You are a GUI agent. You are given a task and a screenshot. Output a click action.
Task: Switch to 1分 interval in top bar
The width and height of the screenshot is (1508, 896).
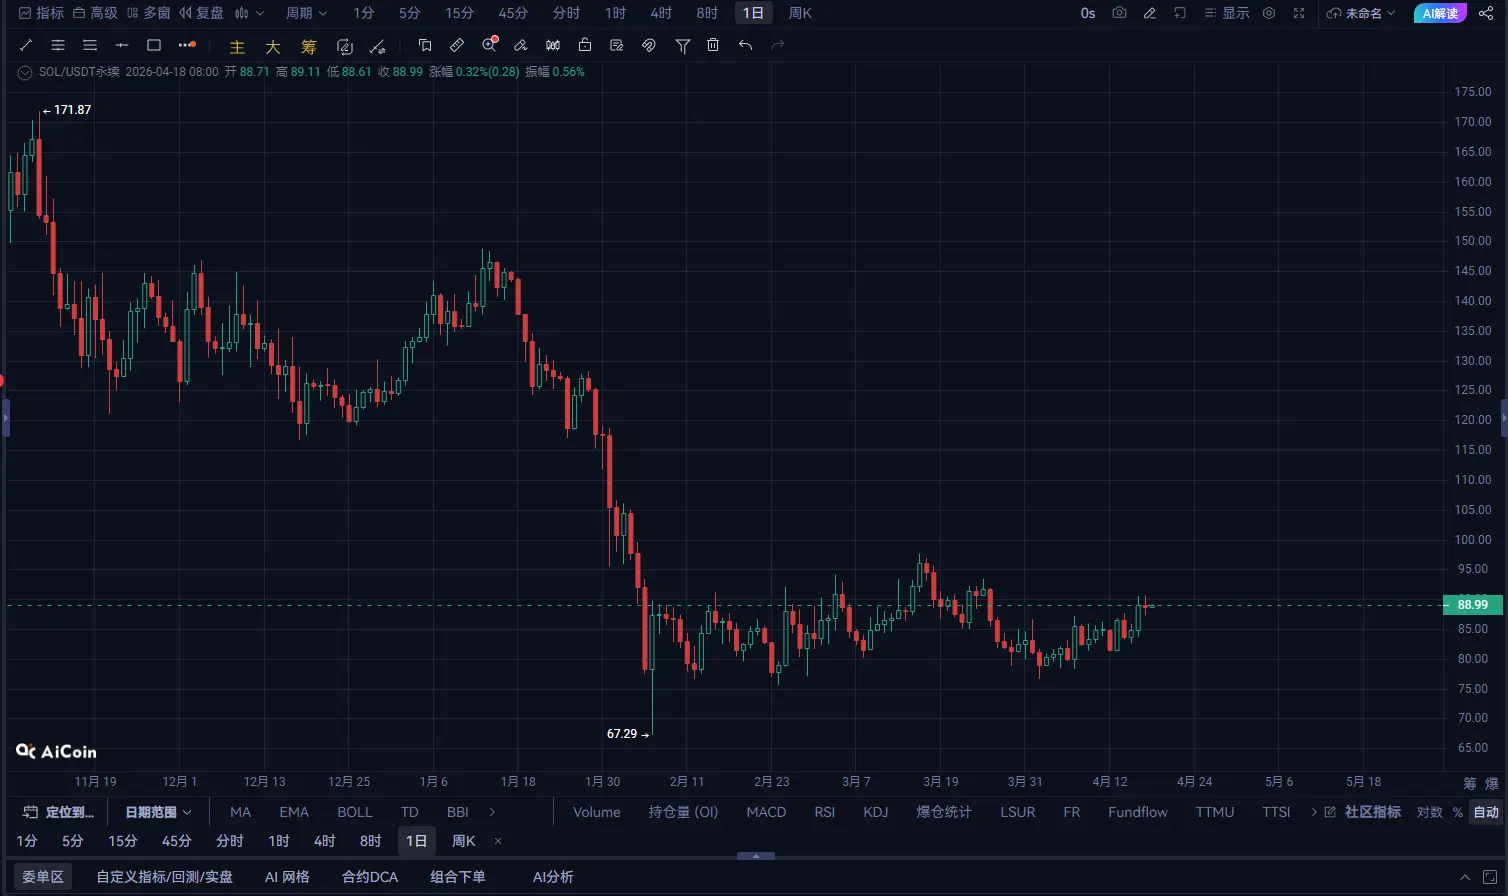364,13
